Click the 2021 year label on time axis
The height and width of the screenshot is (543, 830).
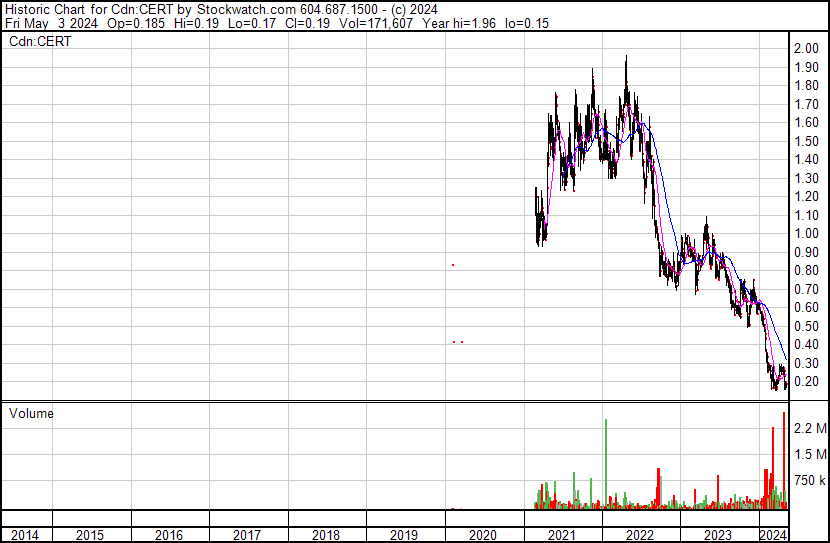(x=561, y=535)
